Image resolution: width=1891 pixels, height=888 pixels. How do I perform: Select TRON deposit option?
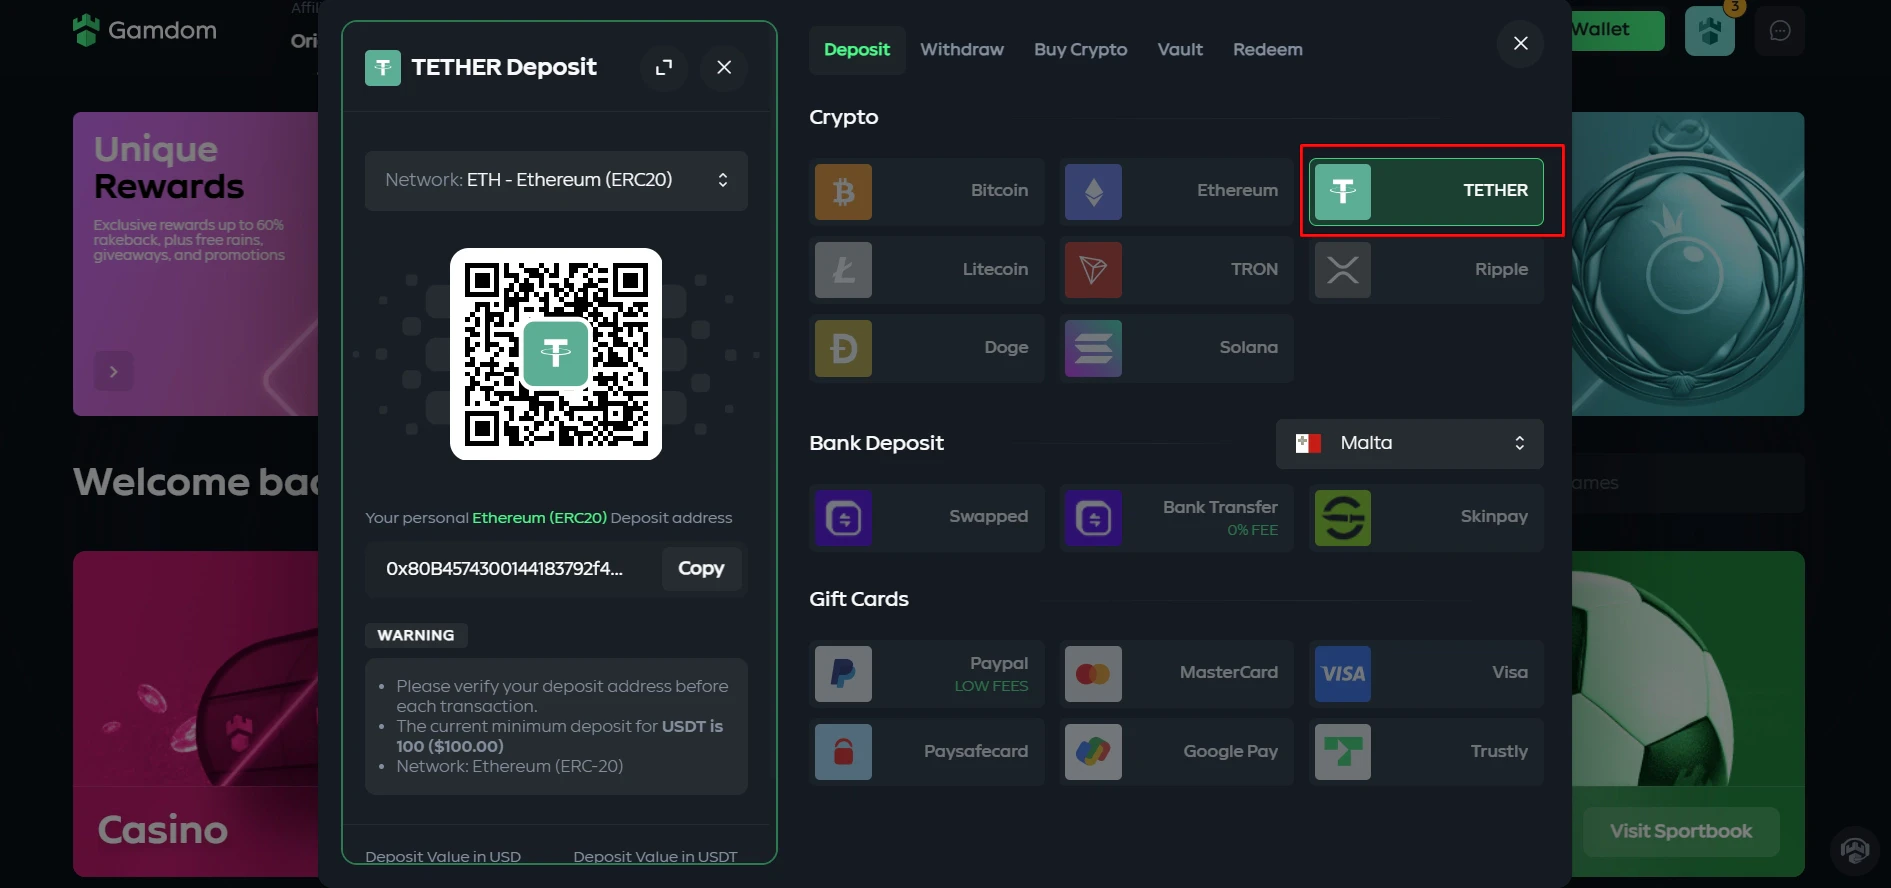pos(1177,270)
